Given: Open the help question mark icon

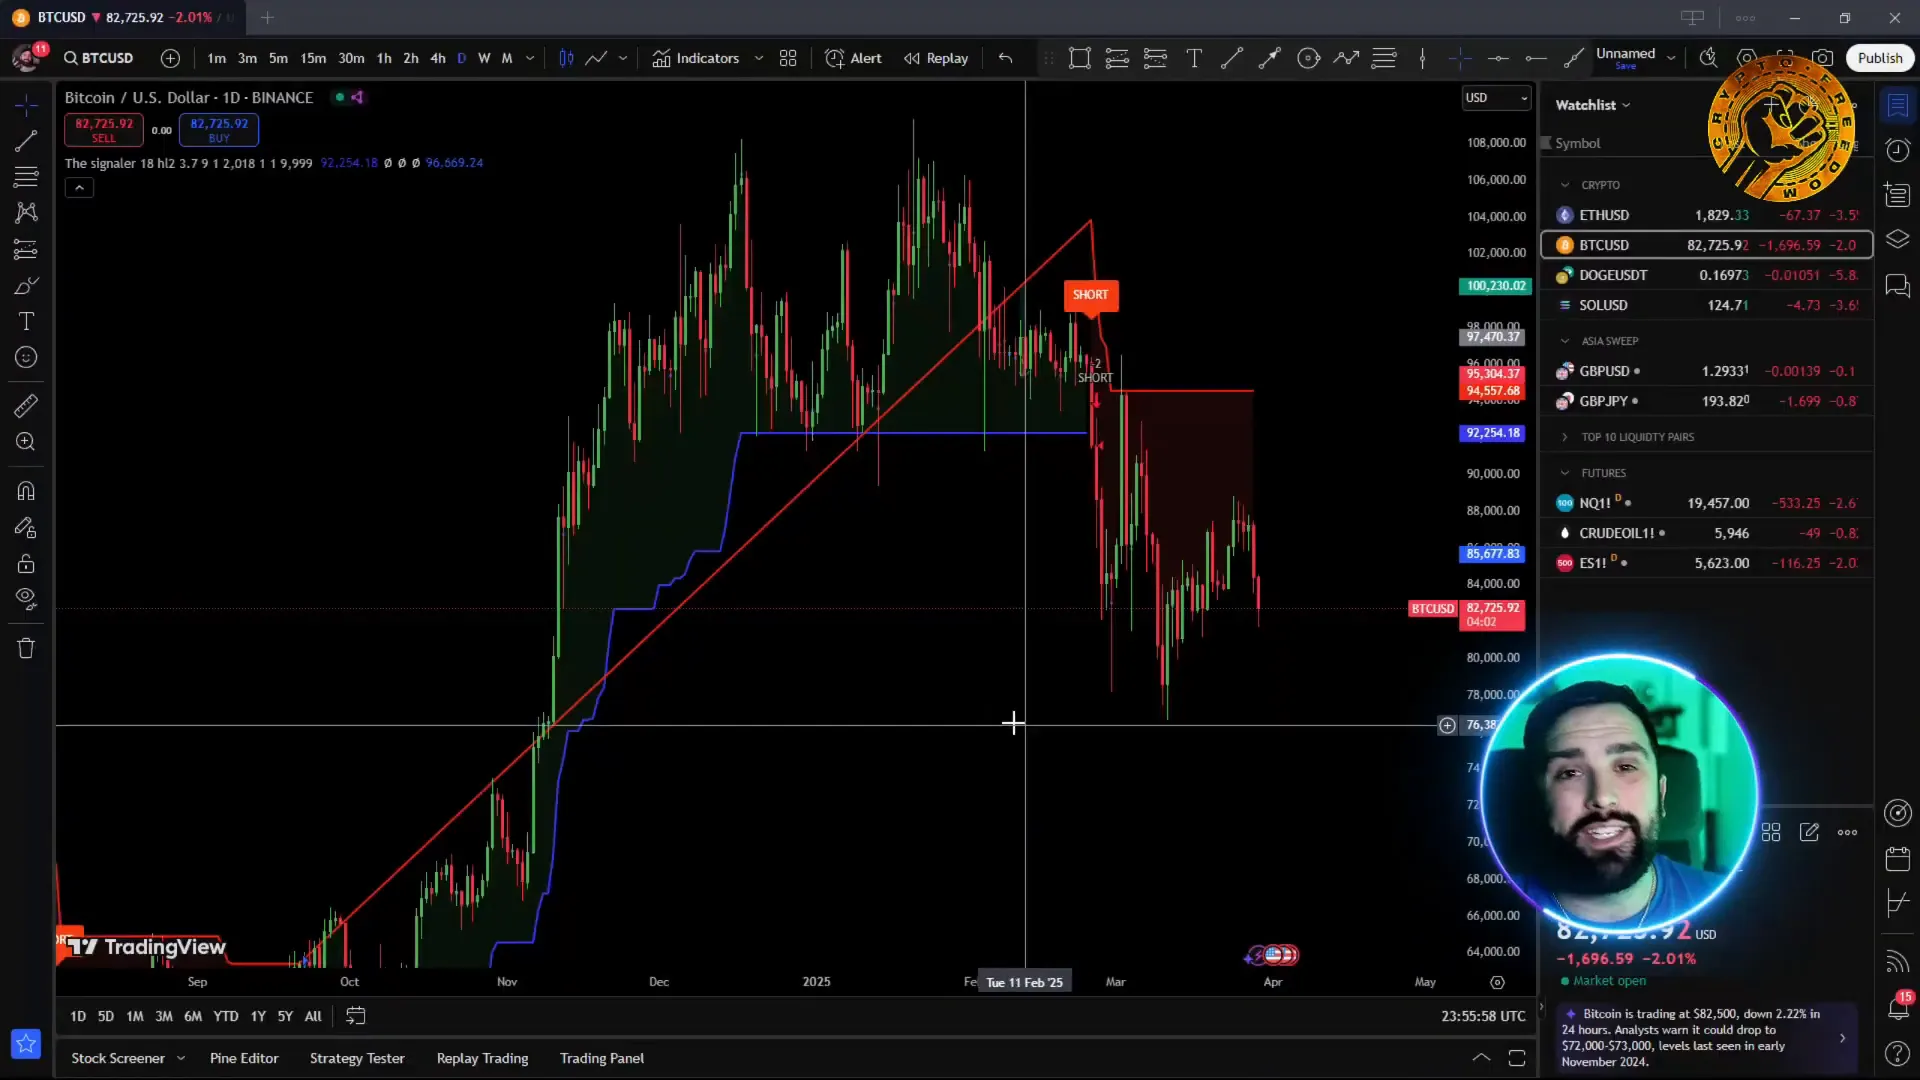Looking at the screenshot, I should 1897,1053.
